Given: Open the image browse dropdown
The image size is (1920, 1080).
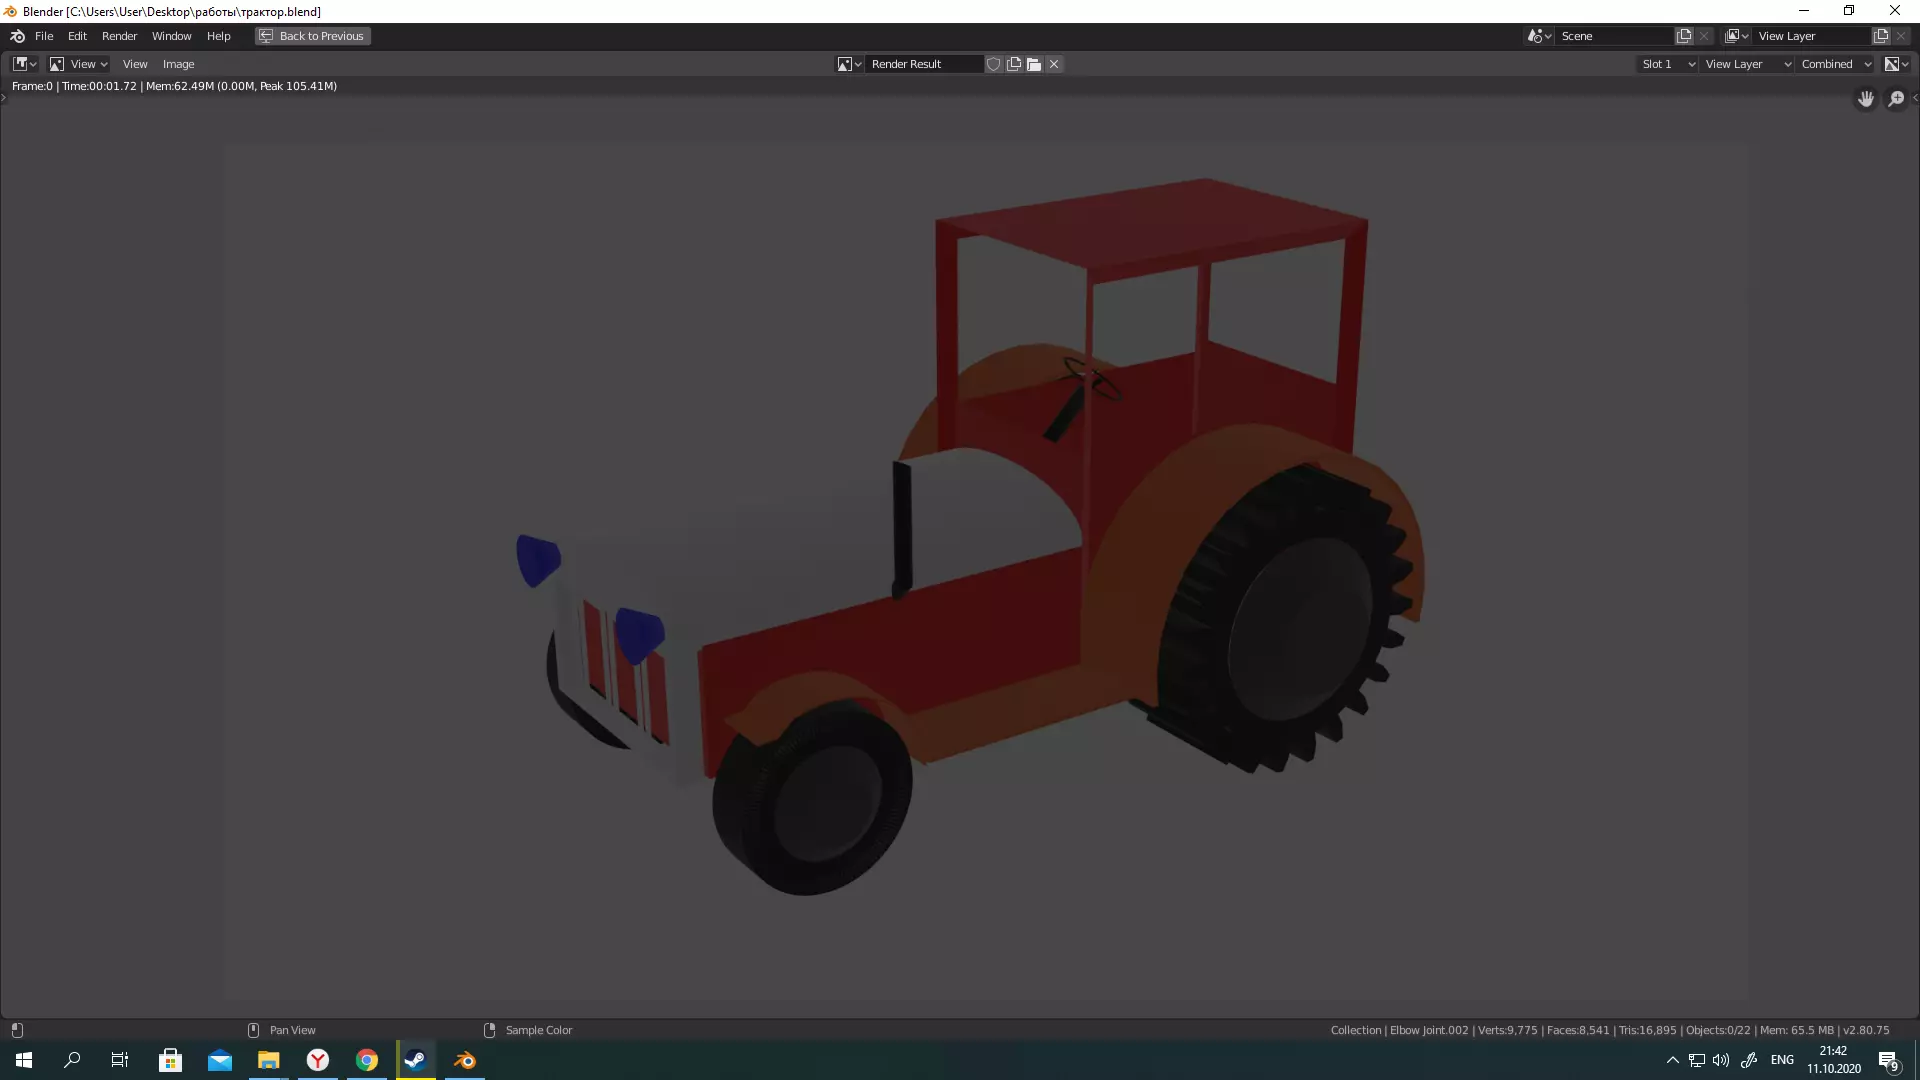Looking at the screenshot, I should pos(849,64).
